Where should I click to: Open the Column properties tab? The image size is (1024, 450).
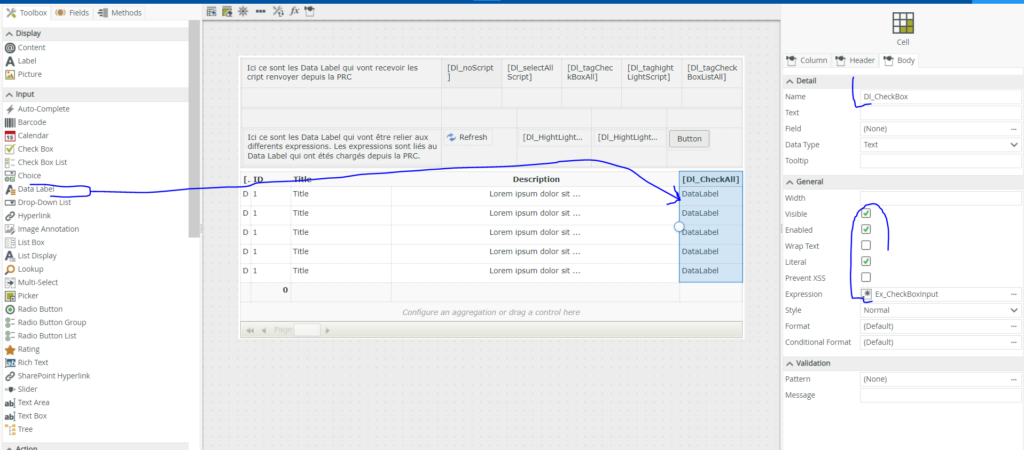point(807,61)
